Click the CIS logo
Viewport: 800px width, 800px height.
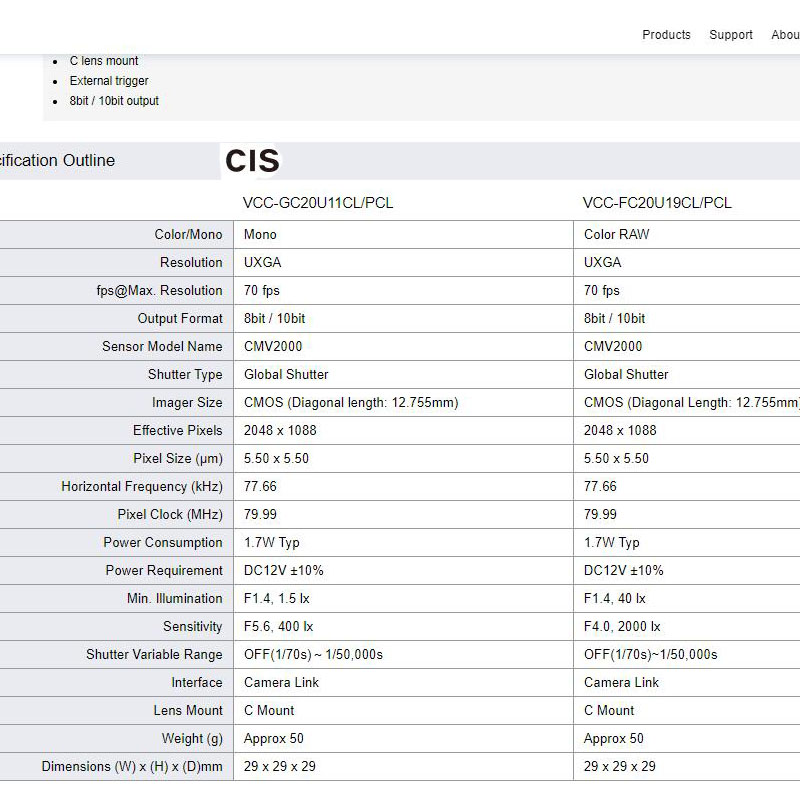252,161
